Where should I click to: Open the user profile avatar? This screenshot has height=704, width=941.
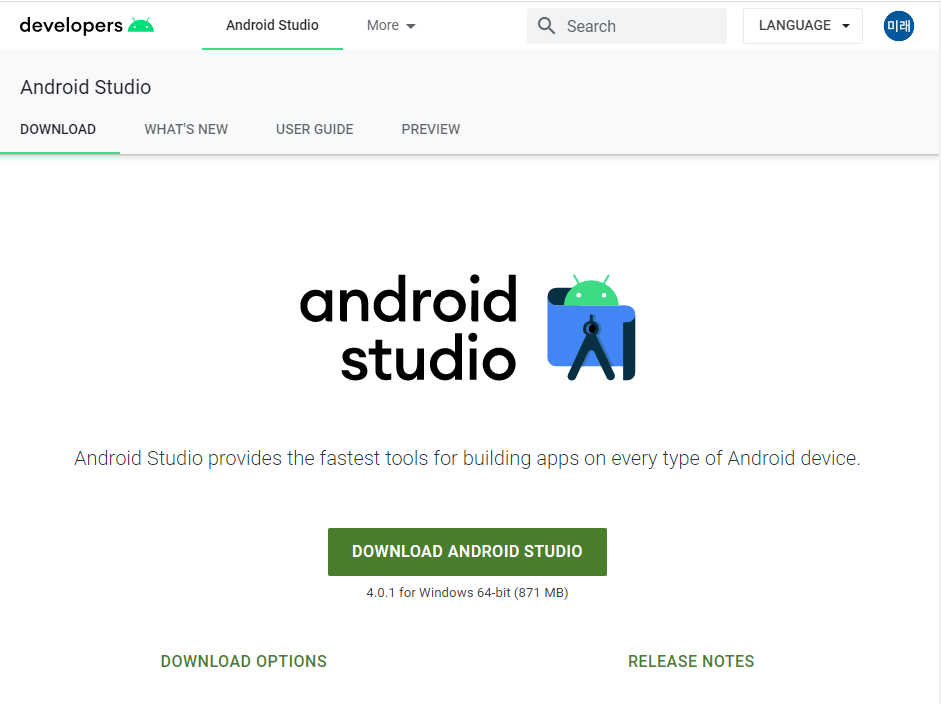point(898,26)
